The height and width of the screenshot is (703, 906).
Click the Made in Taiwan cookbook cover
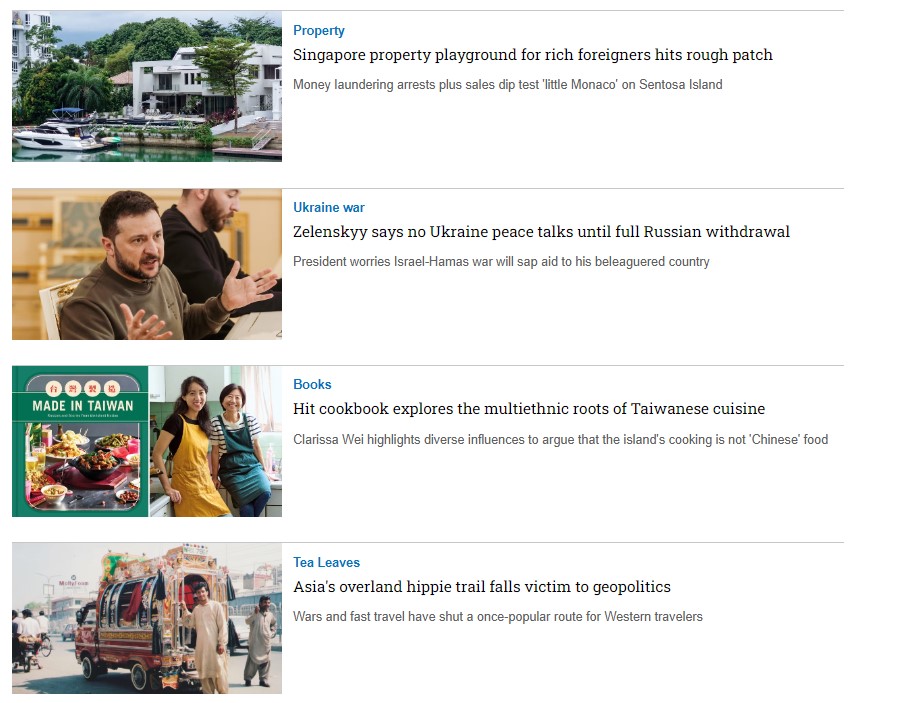point(80,441)
